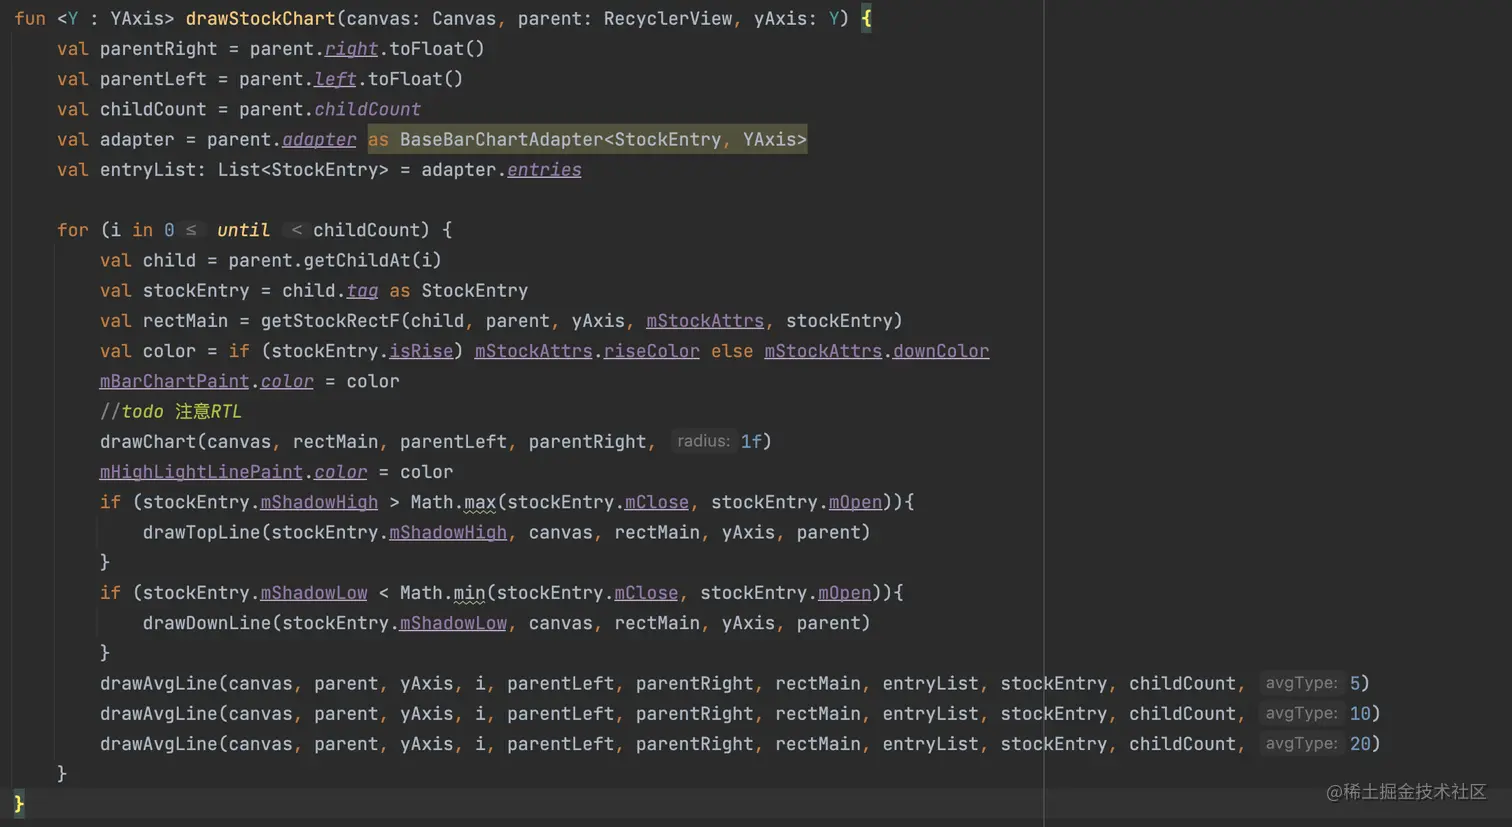Select the BaseBarChartAdapter type in the cast

point(502,139)
